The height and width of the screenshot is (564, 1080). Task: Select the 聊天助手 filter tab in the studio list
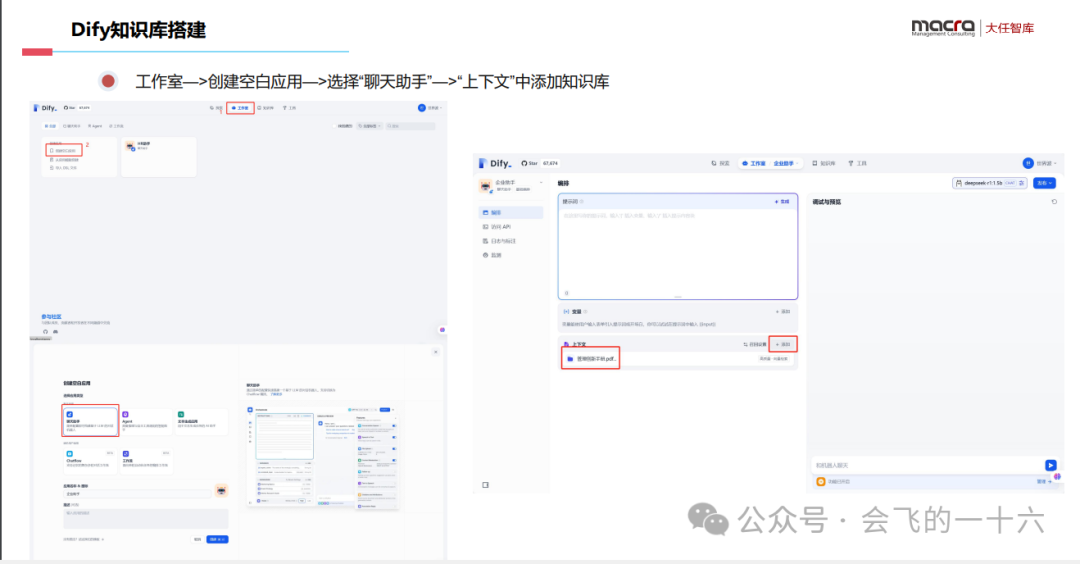point(72,126)
